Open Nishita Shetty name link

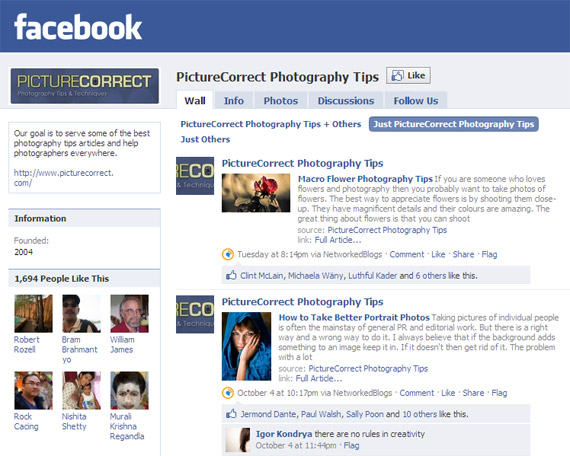(x=74, y=421)
